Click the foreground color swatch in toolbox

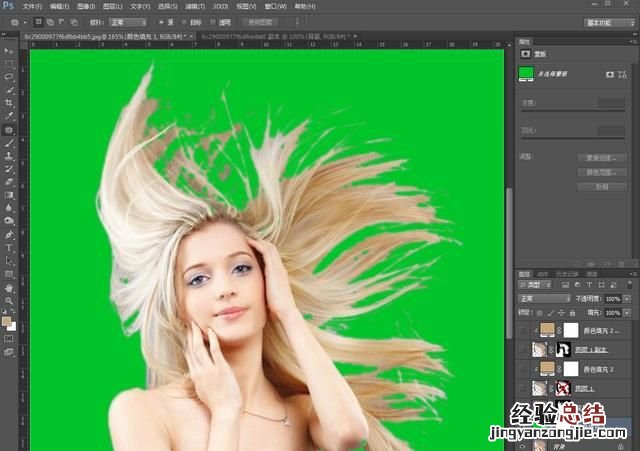(x=7, y=321)
